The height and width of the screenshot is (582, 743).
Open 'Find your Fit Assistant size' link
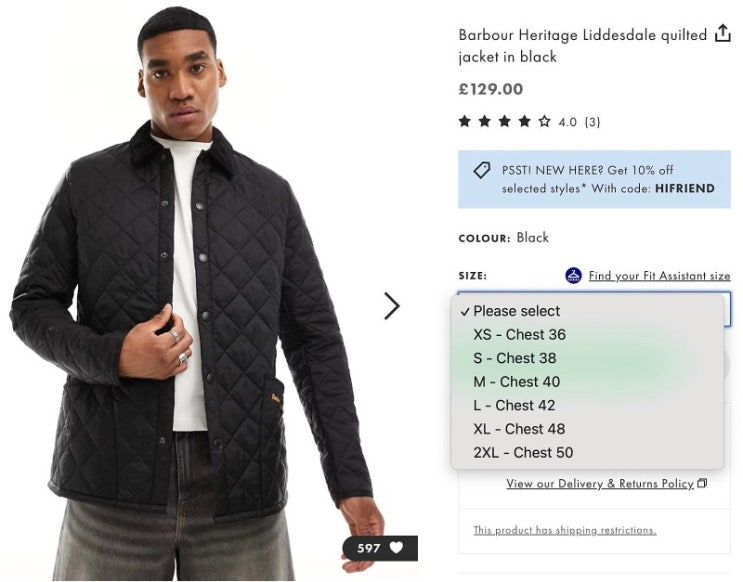pos(659,276)
